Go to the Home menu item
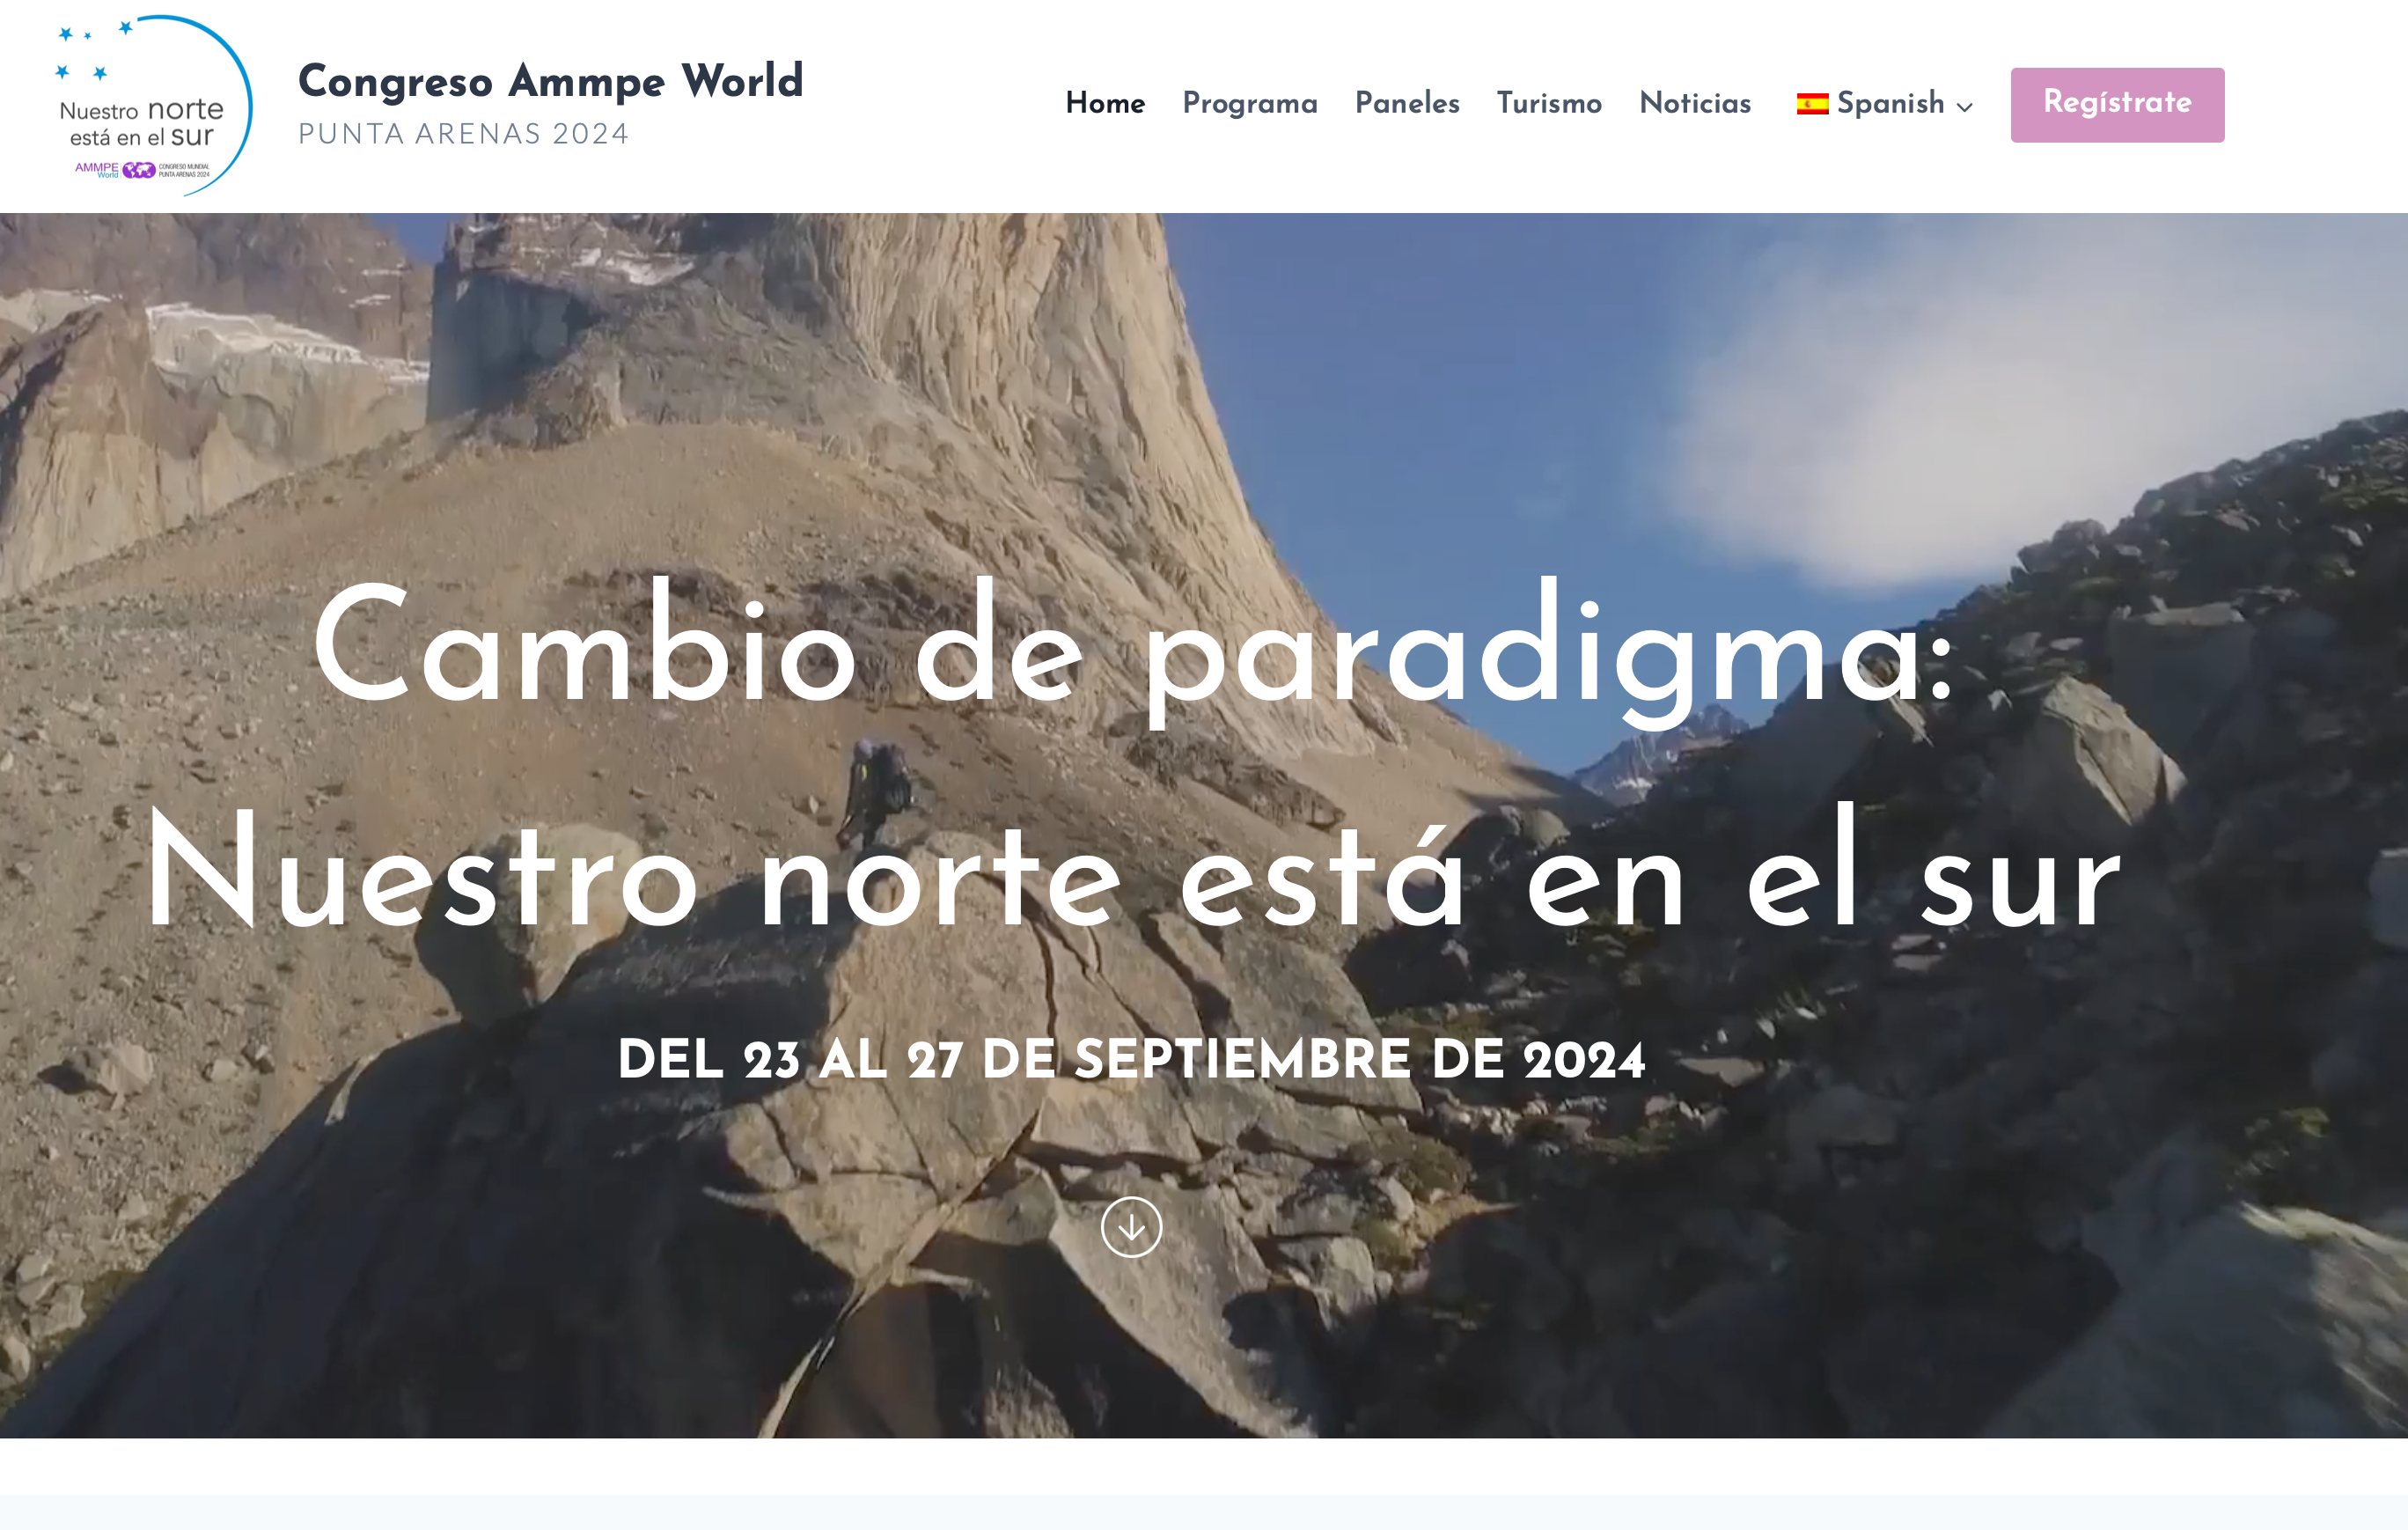 [x=1105, y=104]
